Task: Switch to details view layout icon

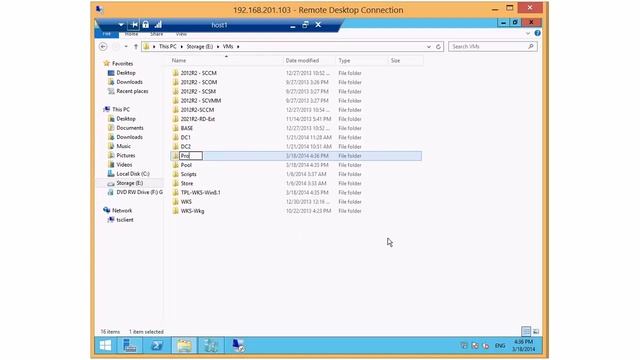Action: point(526,331)
